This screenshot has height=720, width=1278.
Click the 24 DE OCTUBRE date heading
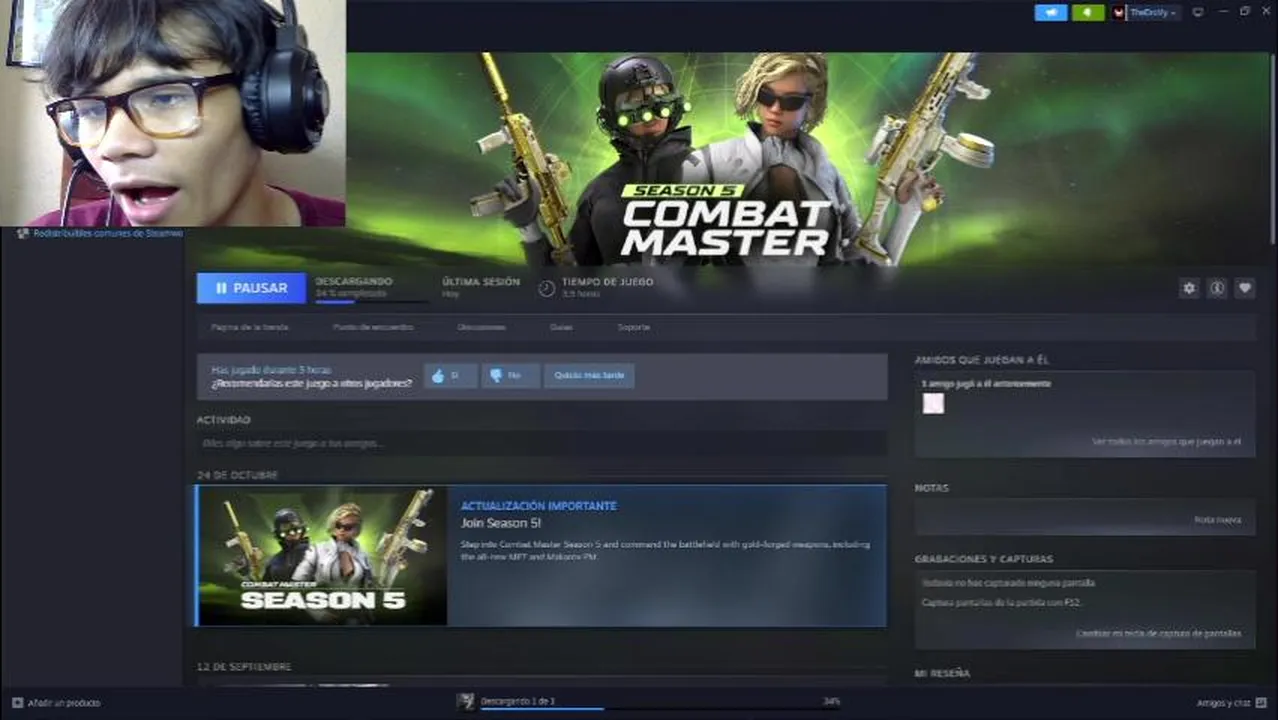[237, 475]
